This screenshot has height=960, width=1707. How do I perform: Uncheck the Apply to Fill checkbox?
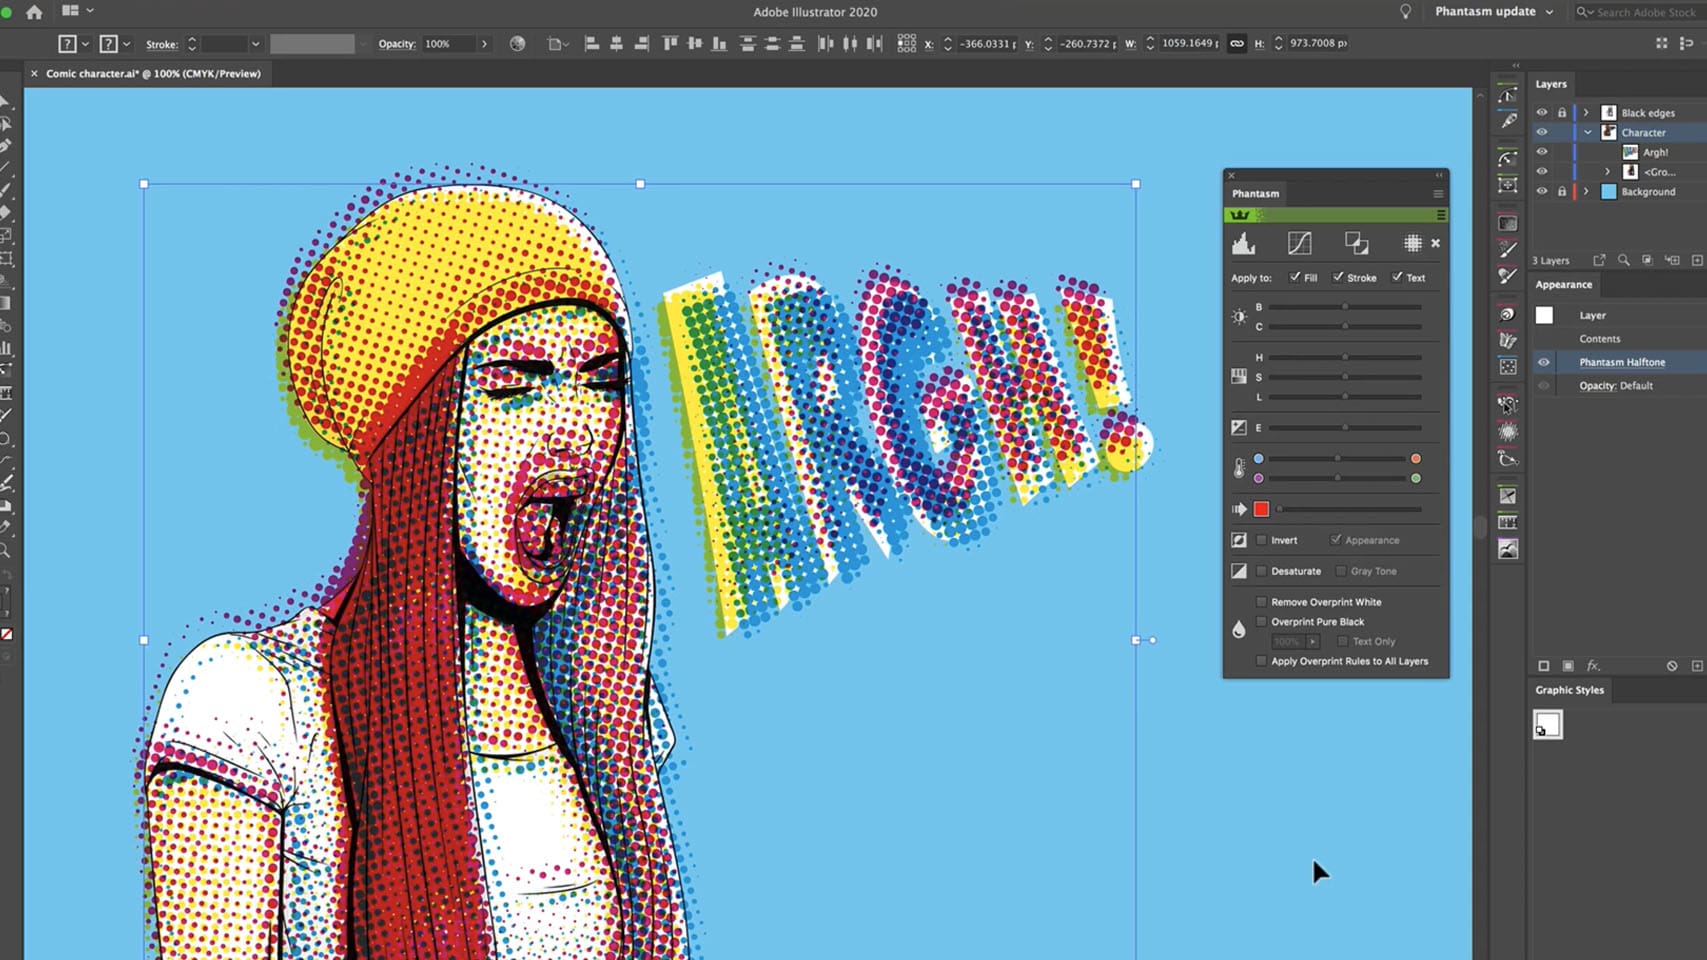pos(1295,277)
